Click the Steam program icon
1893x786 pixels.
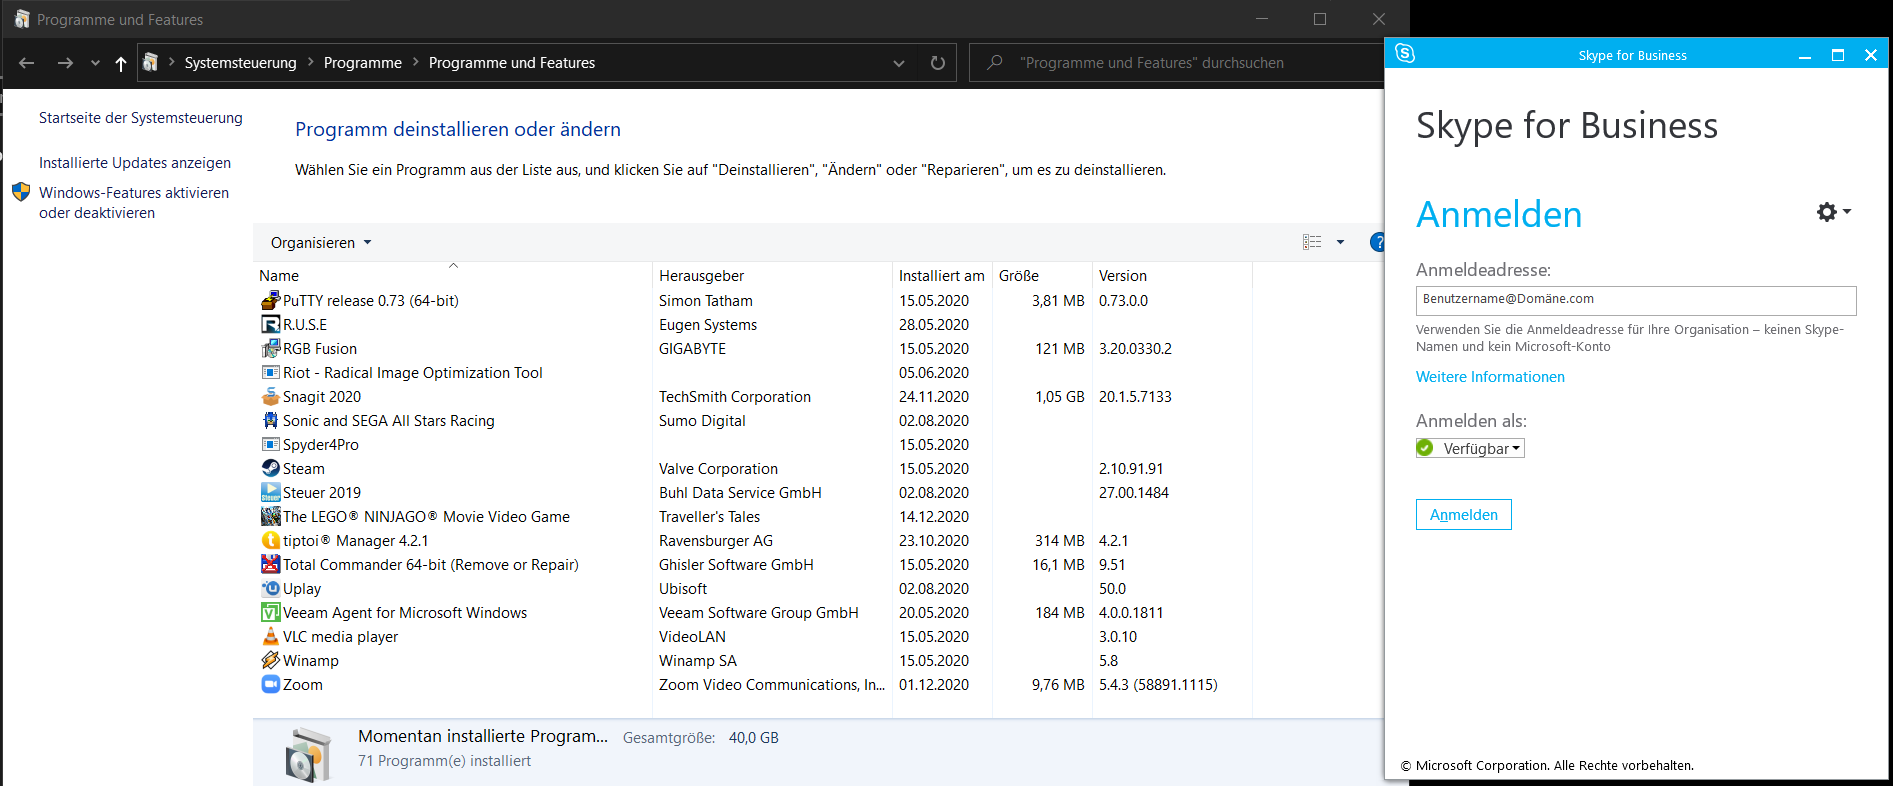click(x=270, y=468)
